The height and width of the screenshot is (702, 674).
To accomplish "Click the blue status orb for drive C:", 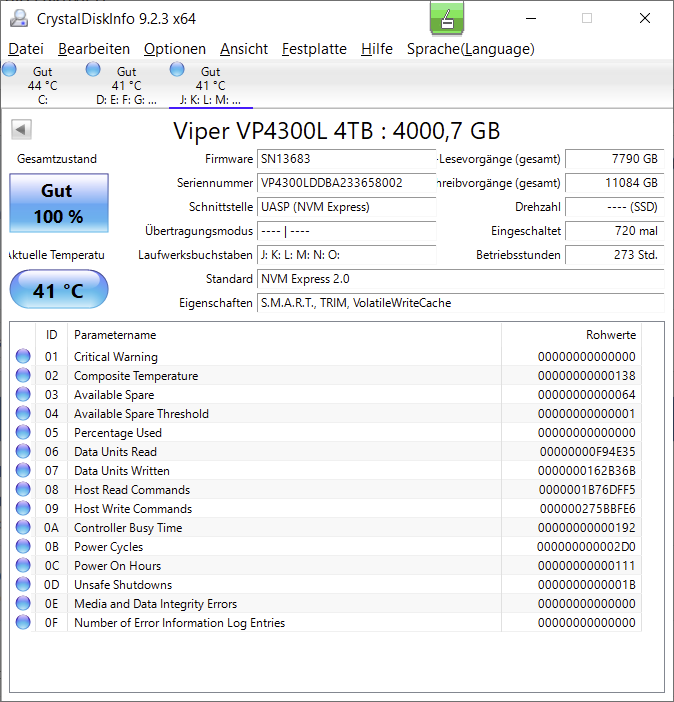I will [9, 69].
